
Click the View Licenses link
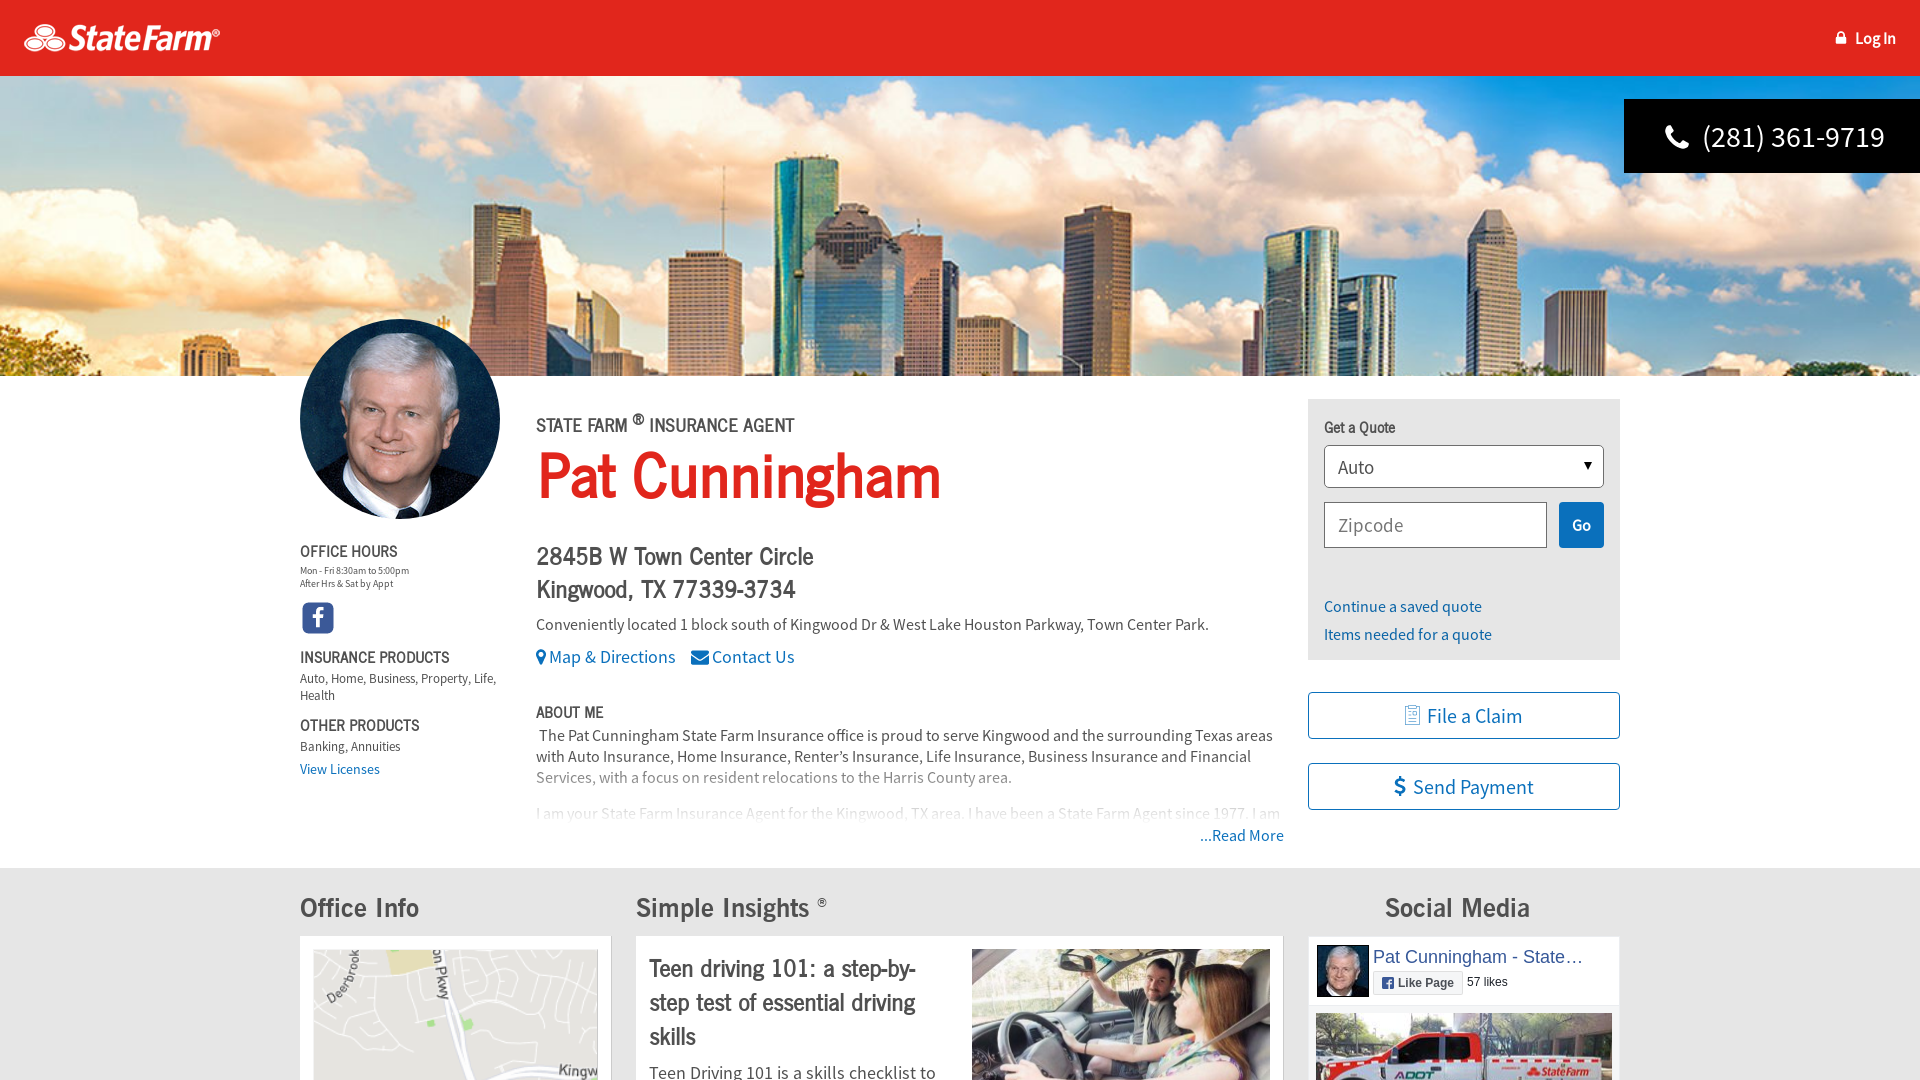[x=340, y=769]
